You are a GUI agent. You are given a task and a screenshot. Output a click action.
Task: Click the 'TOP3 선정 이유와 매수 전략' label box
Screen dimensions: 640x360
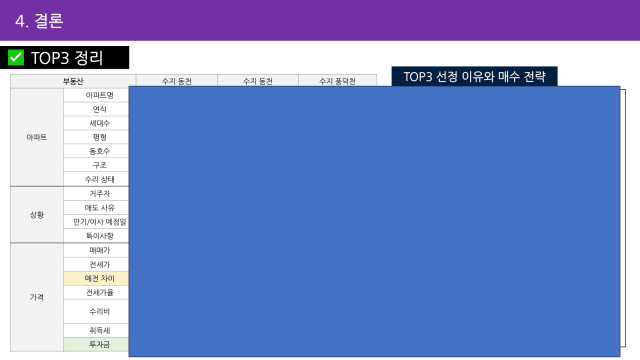point(474,76)
